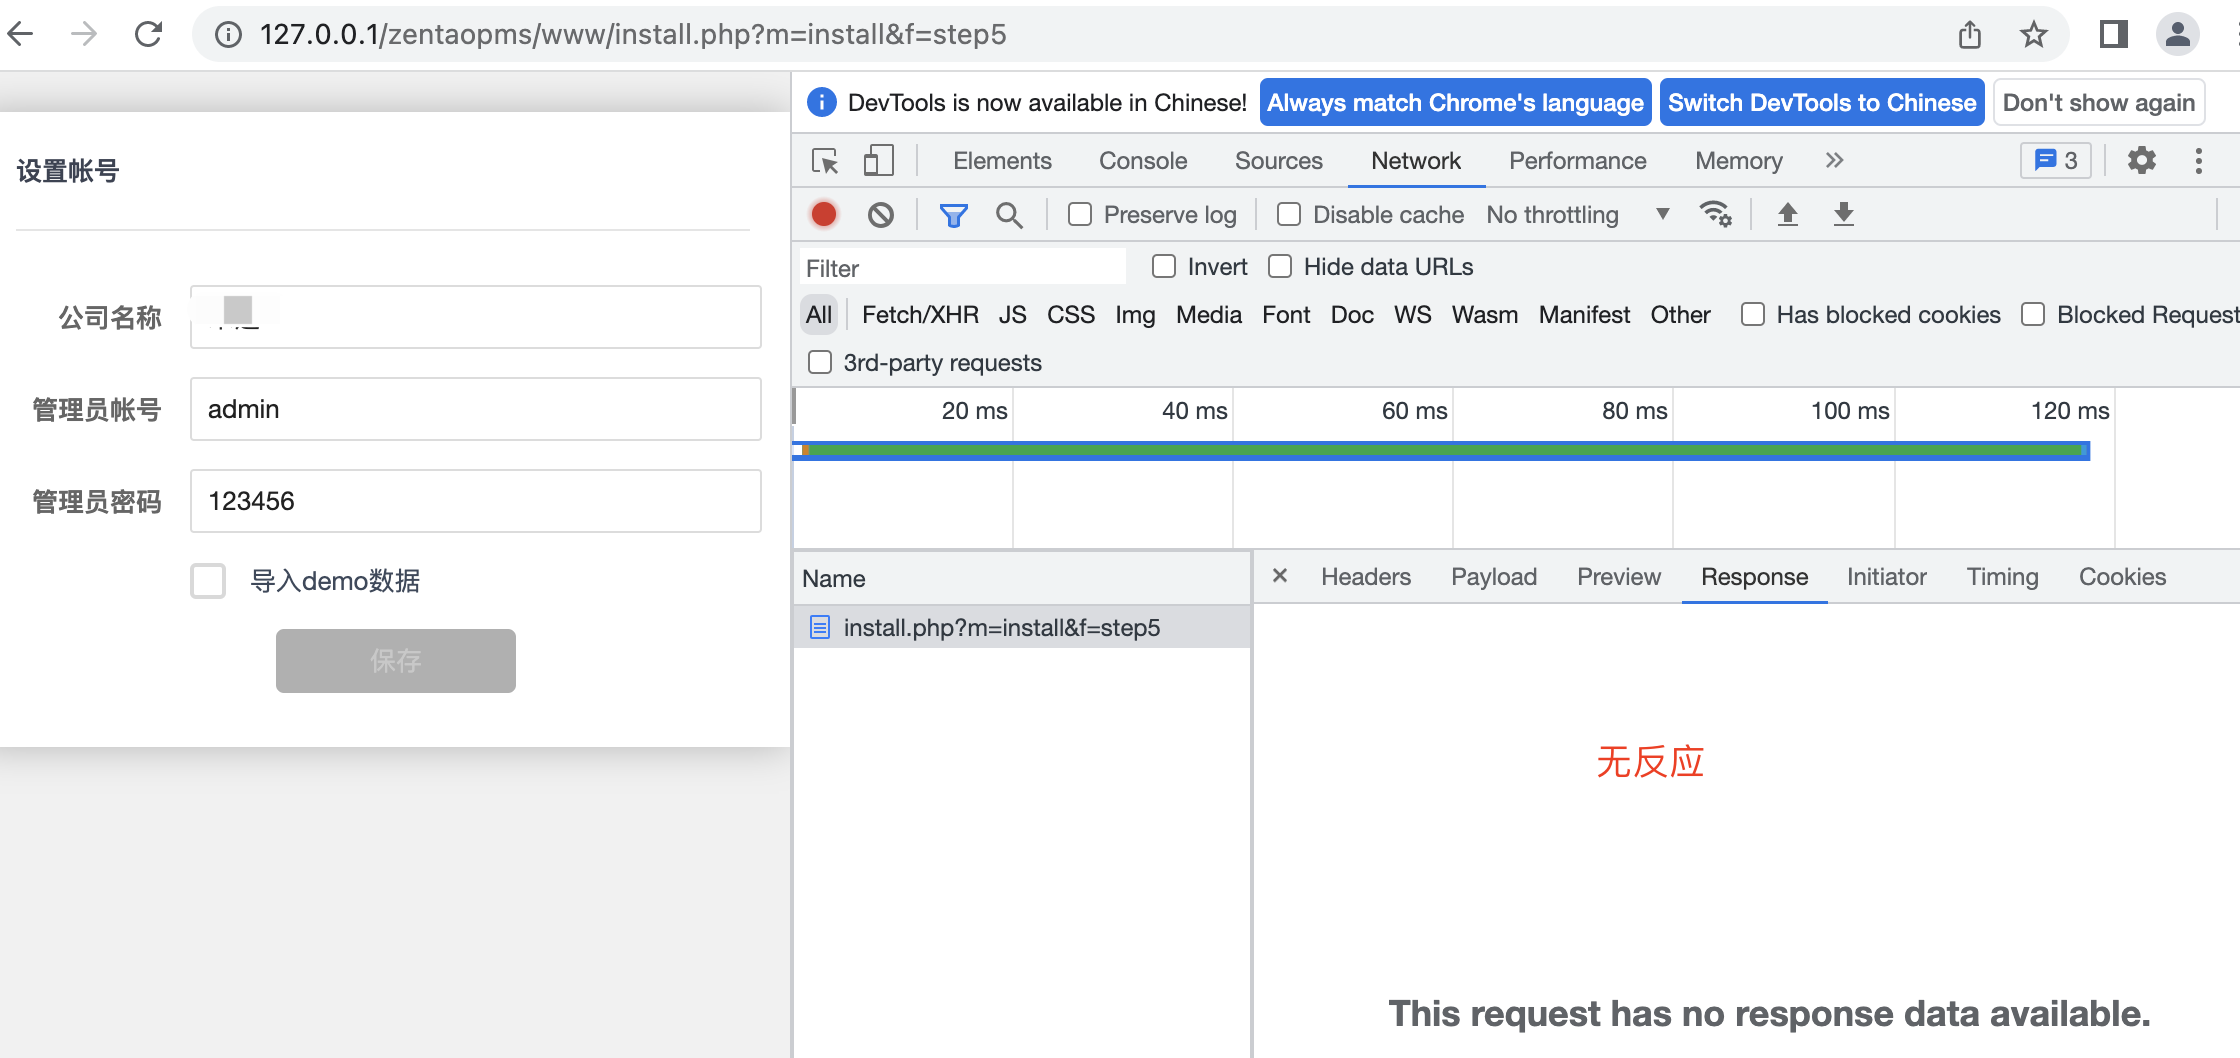Expand more DevTools tabs chevron
2240x1058 pixels.
pos(1834,161)
